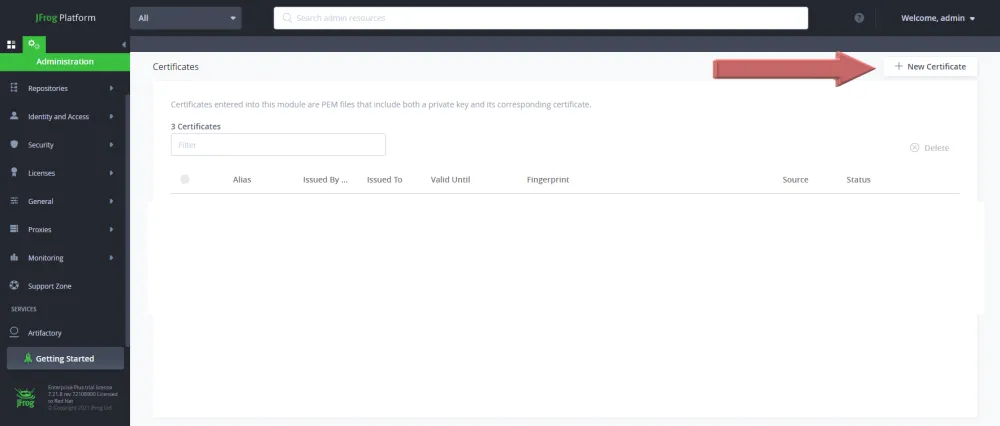The width and height of the screenshot is (1000, 426).
Task: Click the certificates Filter input box
Action: (278, 145)
